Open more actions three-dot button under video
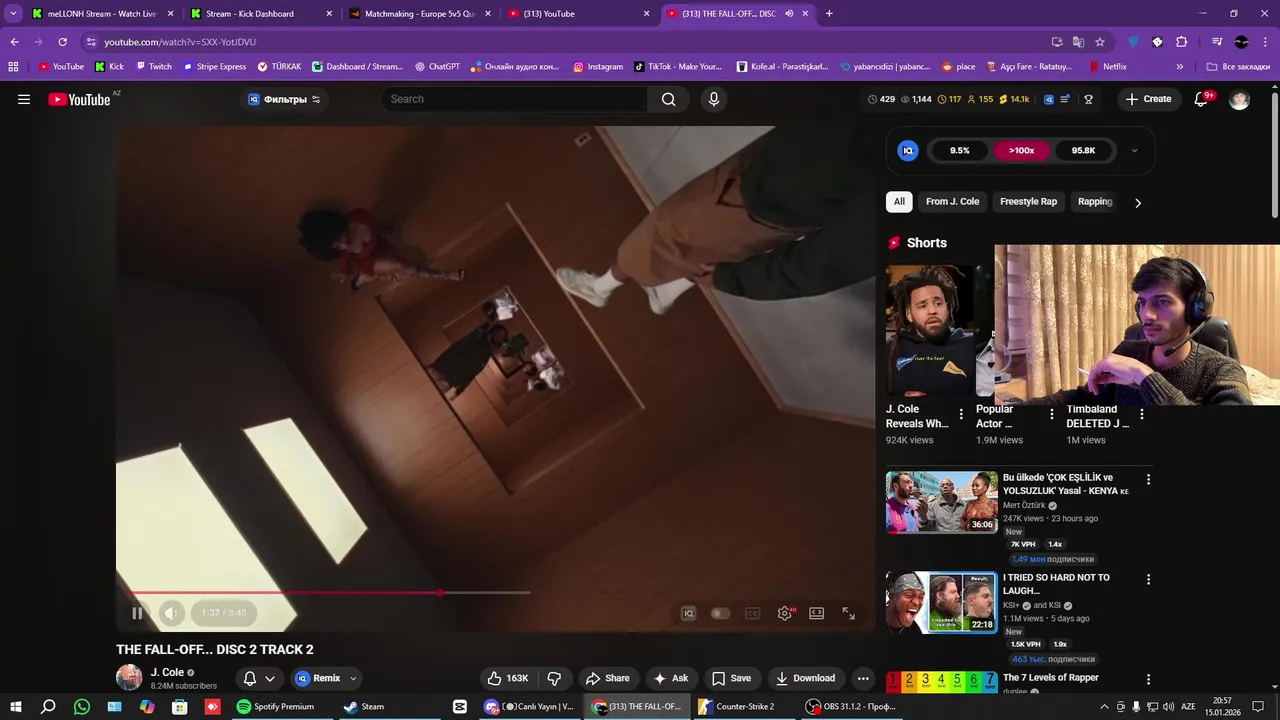Screen dimensions: 1280x720 [x=863, y=678]
